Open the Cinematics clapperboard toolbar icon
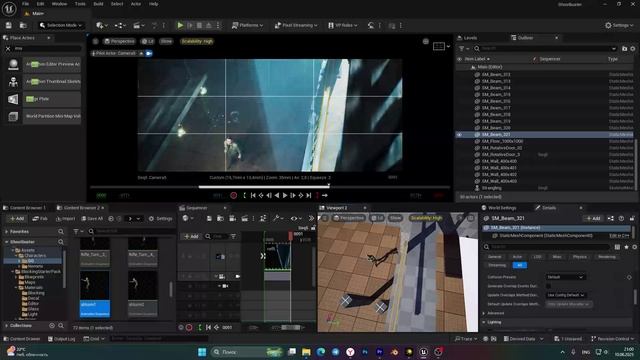Viewport: 640px width, 360px height. pyautogui.click(x=139, y=25)
